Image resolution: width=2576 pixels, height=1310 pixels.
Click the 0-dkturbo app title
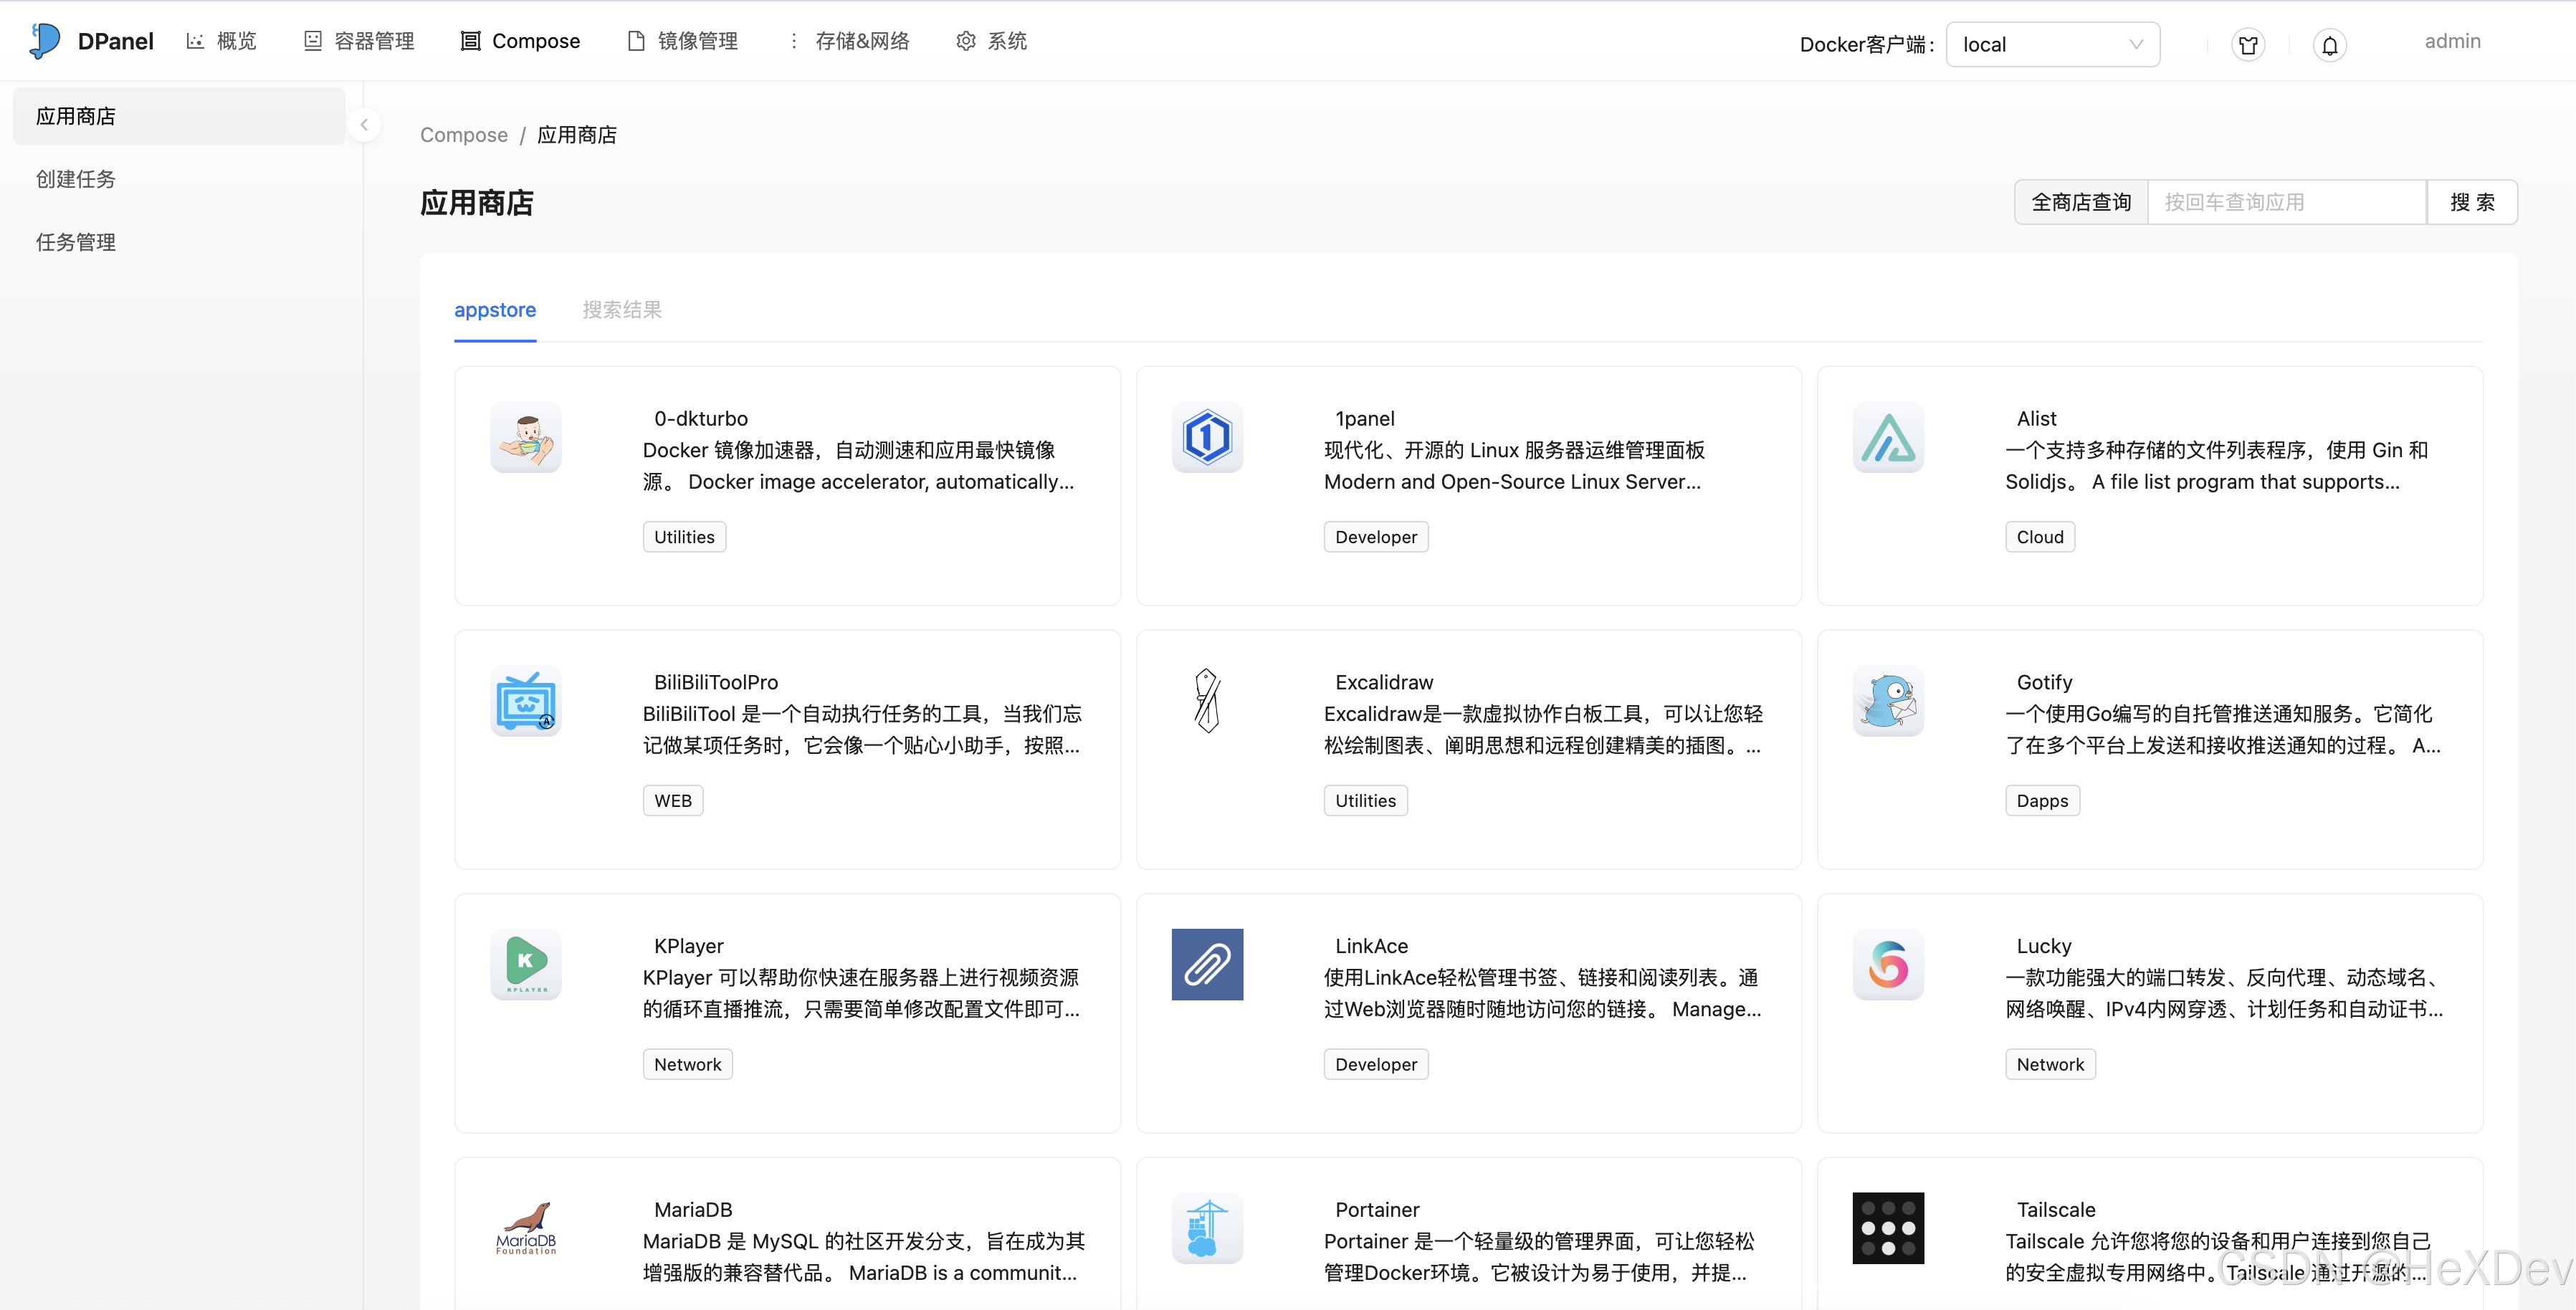point(701,419)
